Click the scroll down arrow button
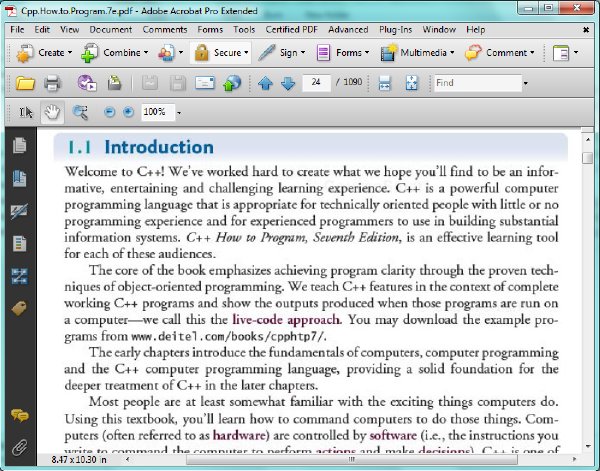The image size is (600, 471). [587, 446]
